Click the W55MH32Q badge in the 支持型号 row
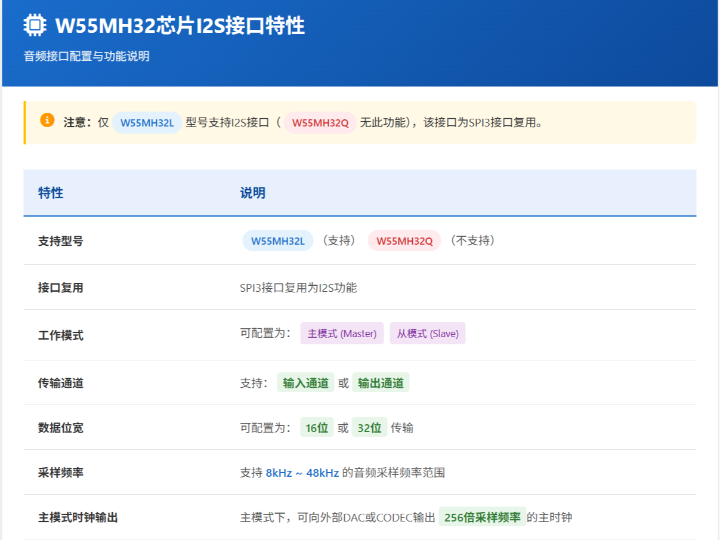The height and width of the screenshot is (540, 720). point(404,241)
